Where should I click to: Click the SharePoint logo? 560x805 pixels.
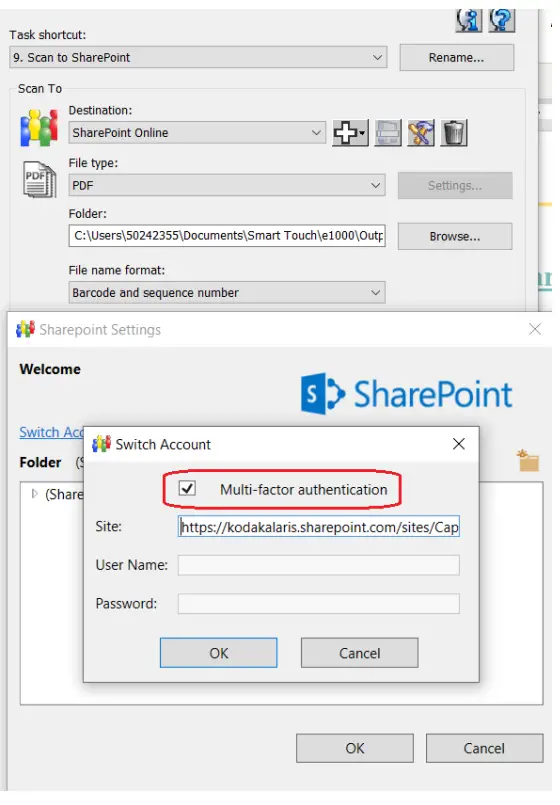406,394
